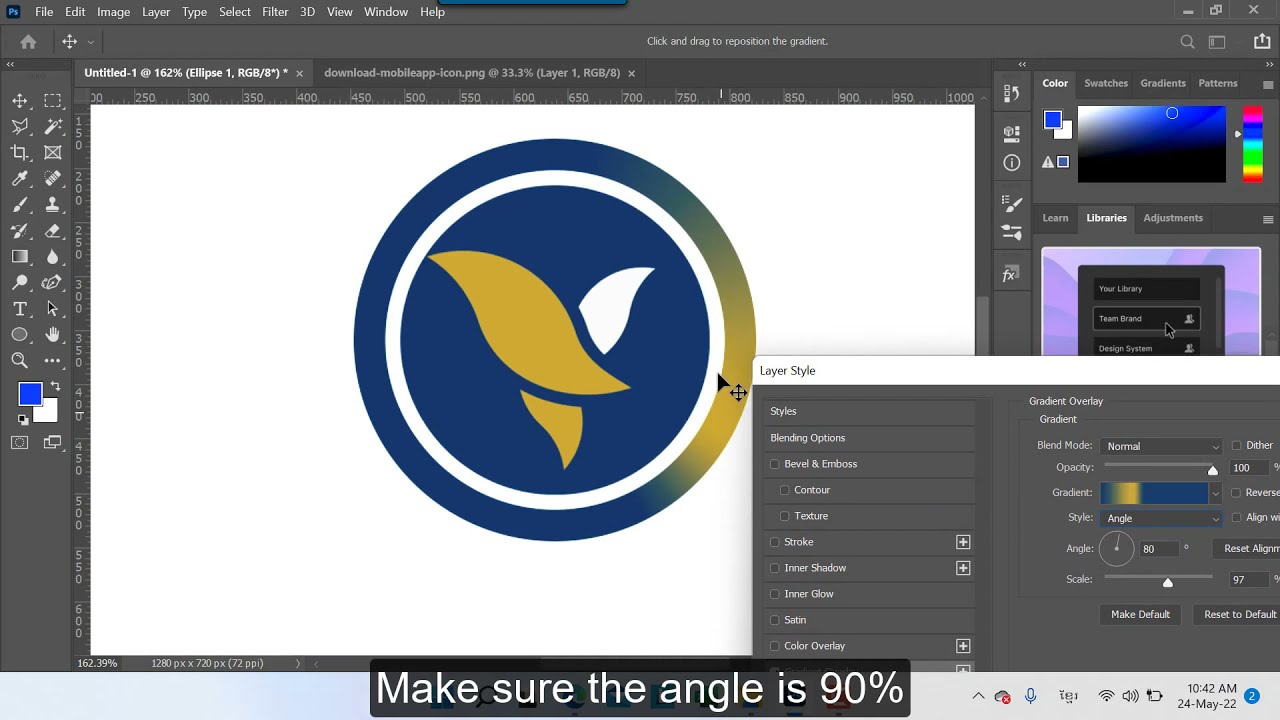Select the Rectangular Marquee tool
1280x720 pixels.
point(53,101)
